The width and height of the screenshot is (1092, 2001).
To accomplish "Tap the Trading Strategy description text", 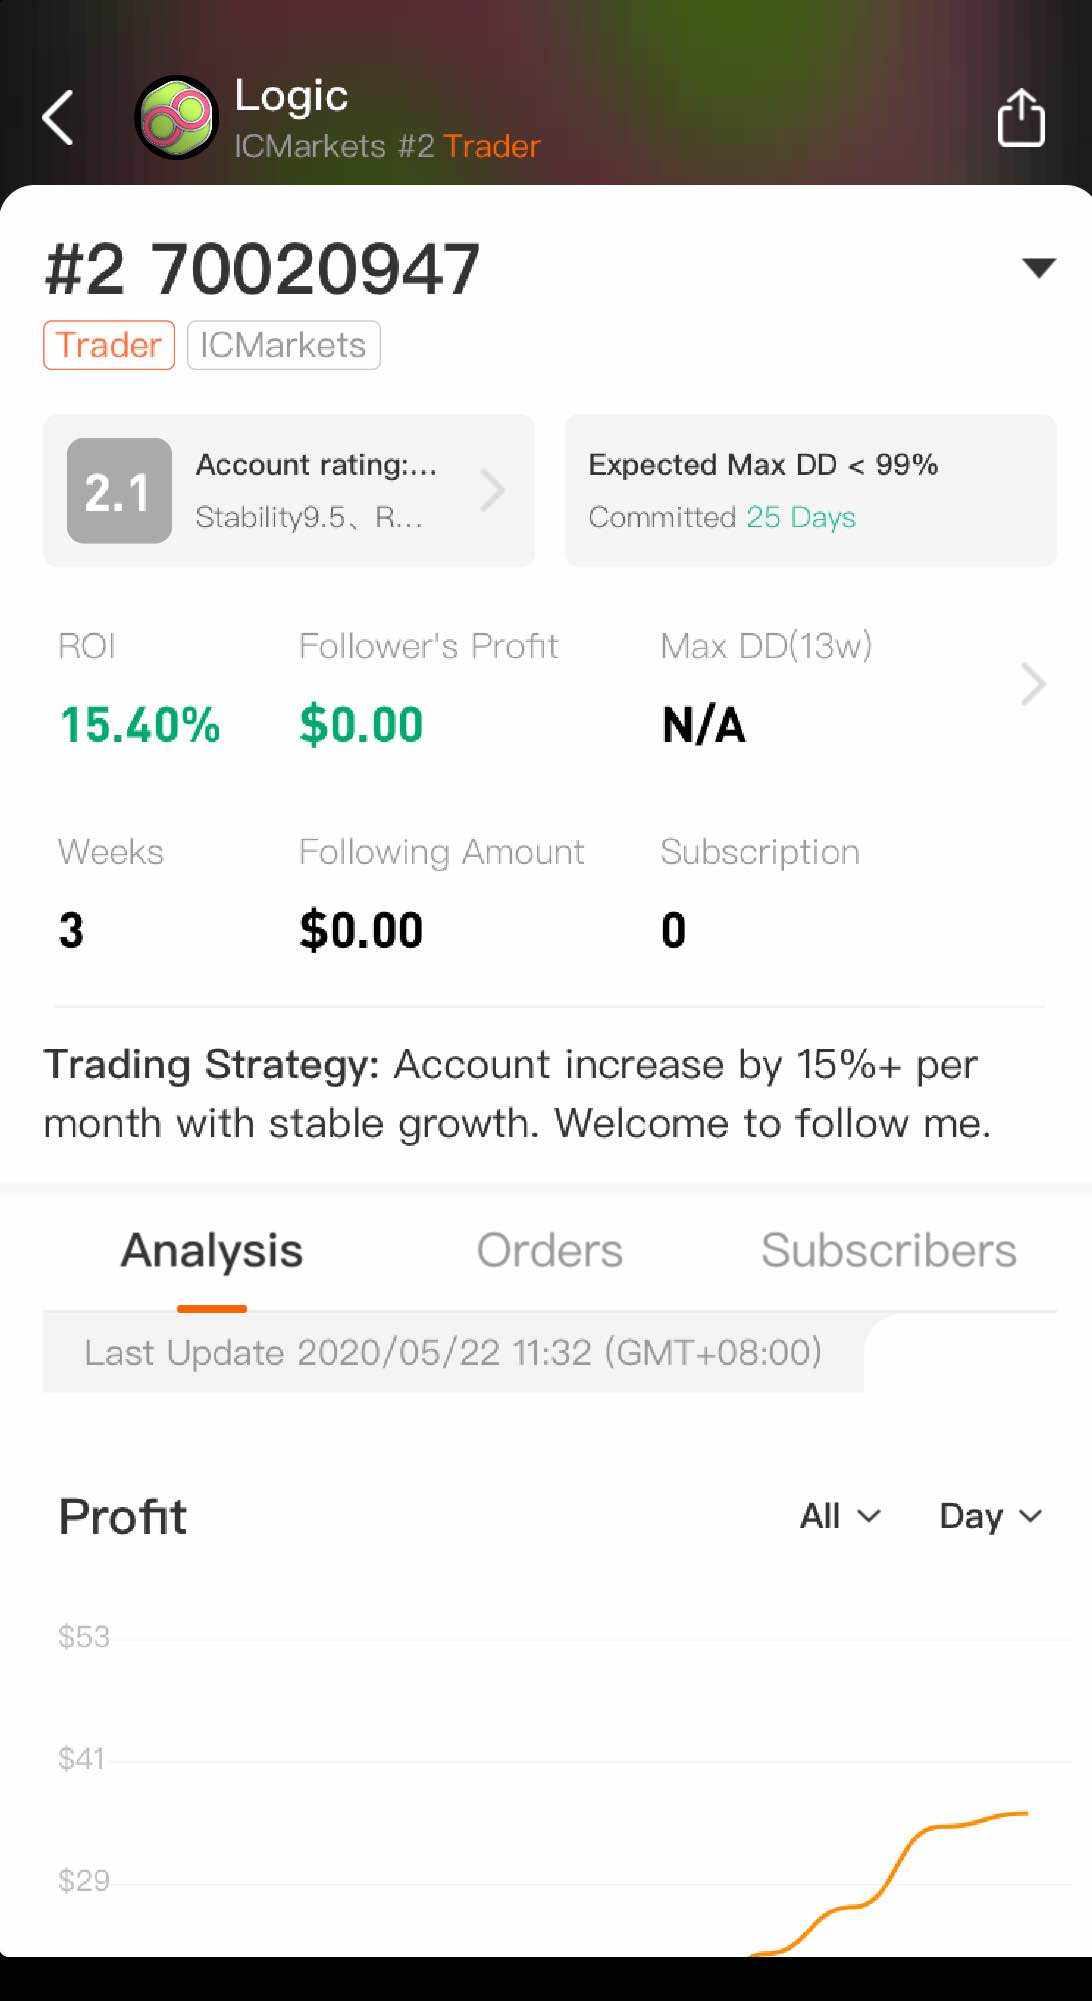I will point(517,1094).
